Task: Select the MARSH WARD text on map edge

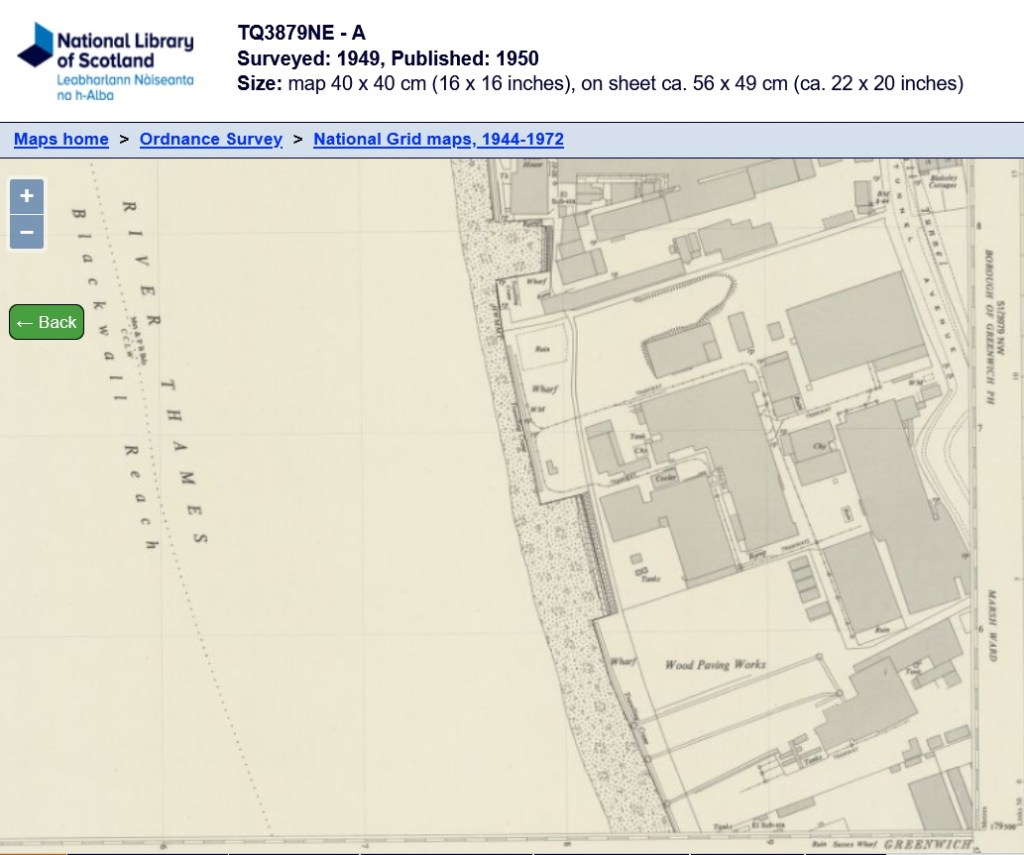Action: [x=991, y=625]
